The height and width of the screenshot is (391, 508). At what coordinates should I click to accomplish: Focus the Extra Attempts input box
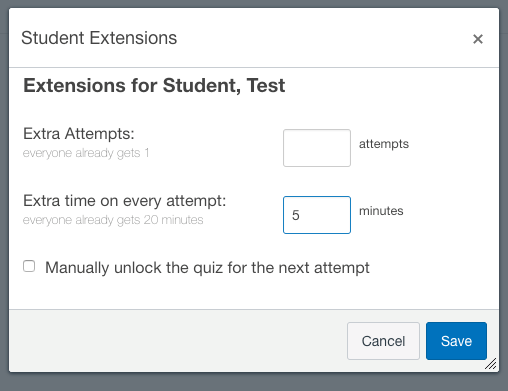[317, 148]
